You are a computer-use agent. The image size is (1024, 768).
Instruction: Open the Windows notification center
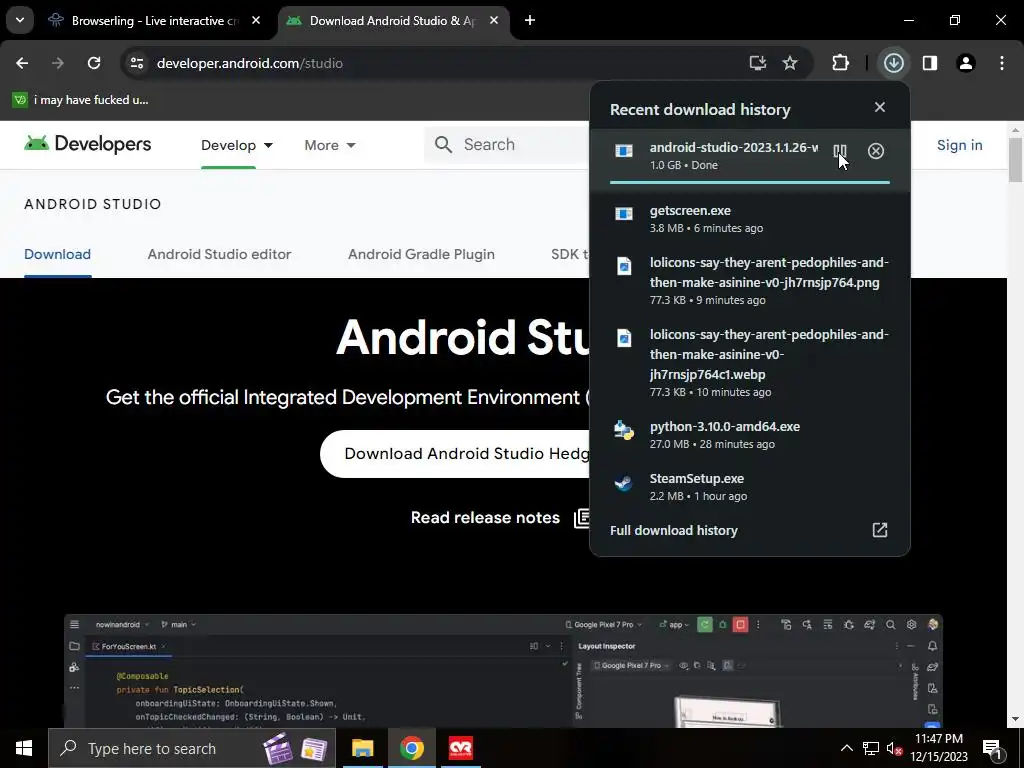tap(992, 748)
